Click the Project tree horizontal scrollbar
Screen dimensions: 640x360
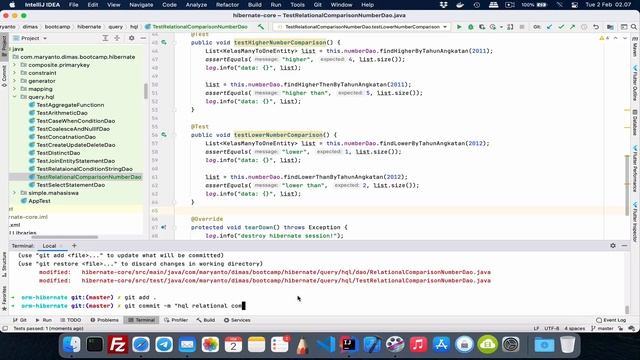click(64, 237)
